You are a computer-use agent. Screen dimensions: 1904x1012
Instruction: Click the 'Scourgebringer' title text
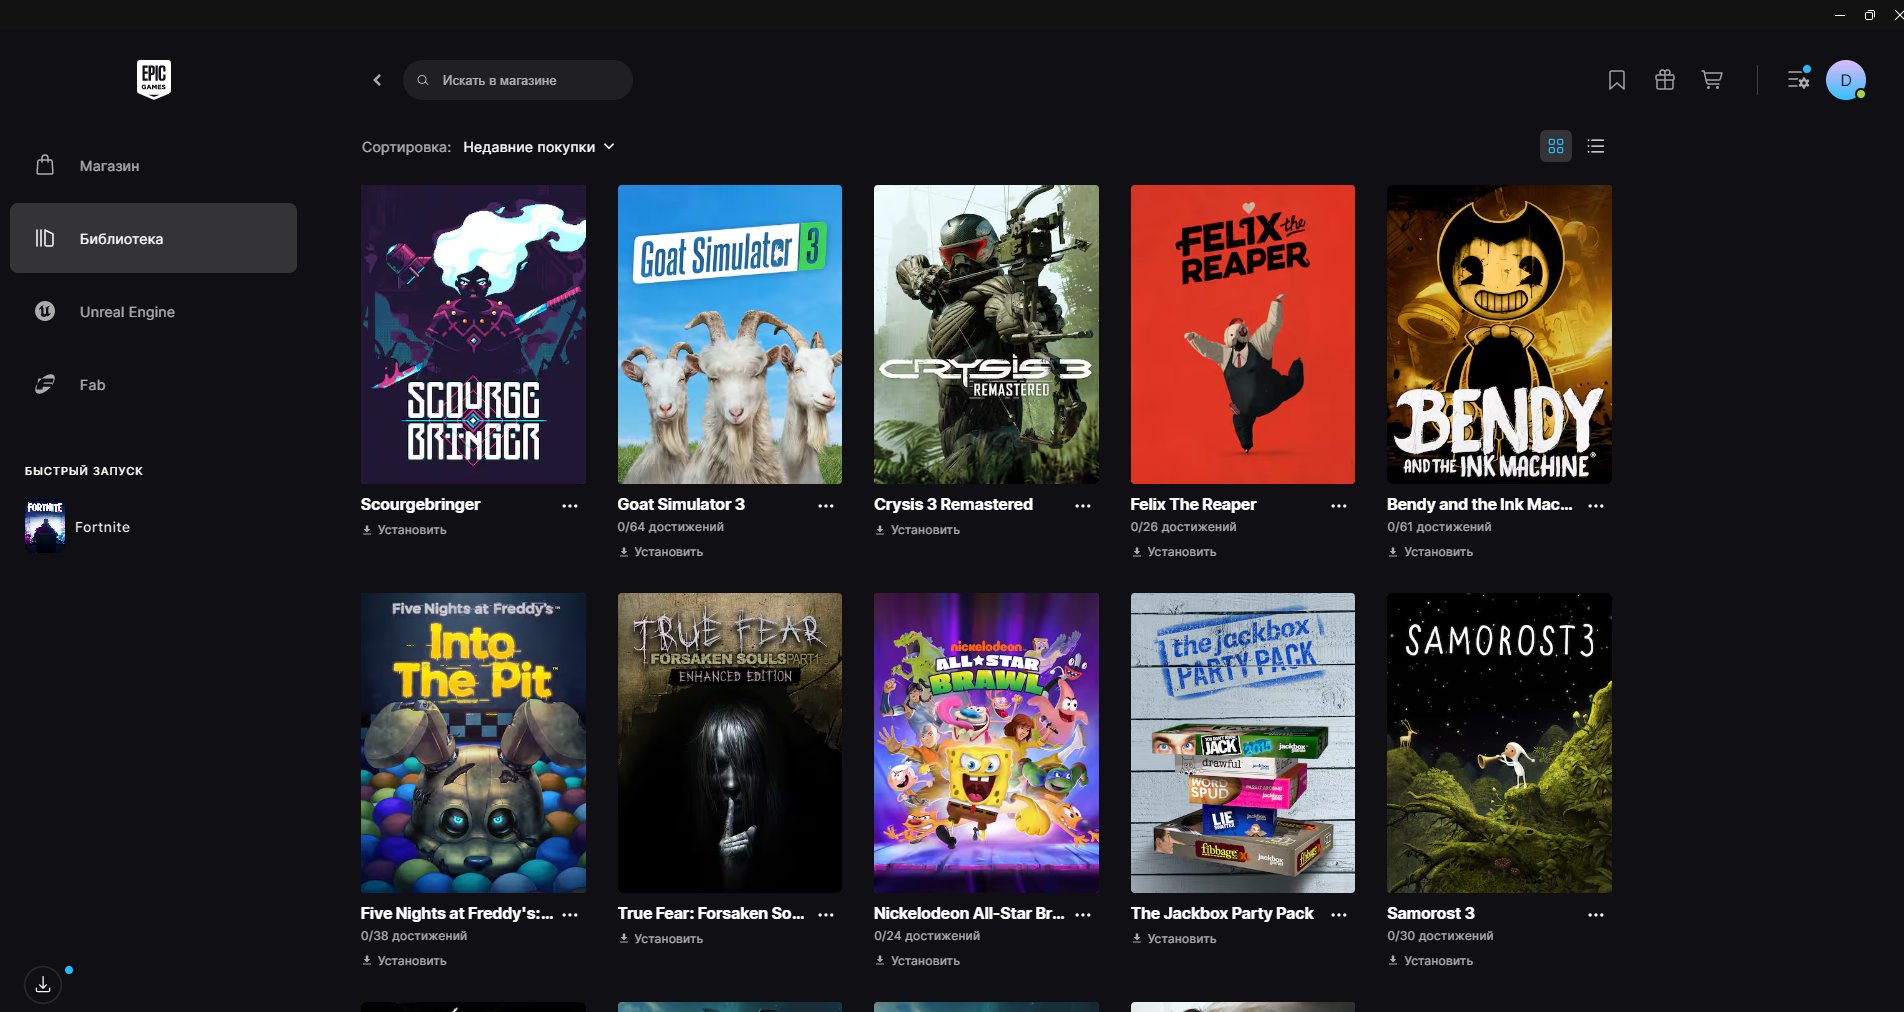tap(420, 505)
